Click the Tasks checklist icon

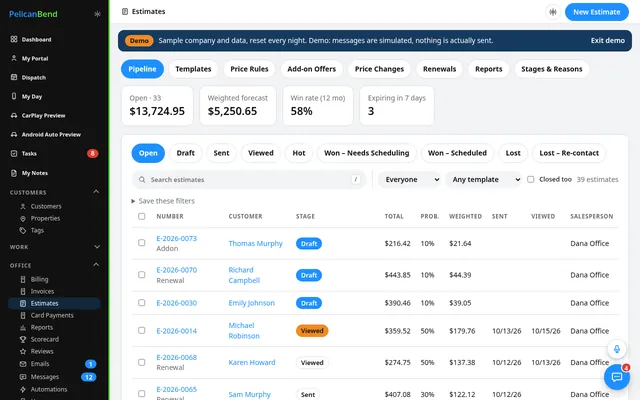[14, 153]
